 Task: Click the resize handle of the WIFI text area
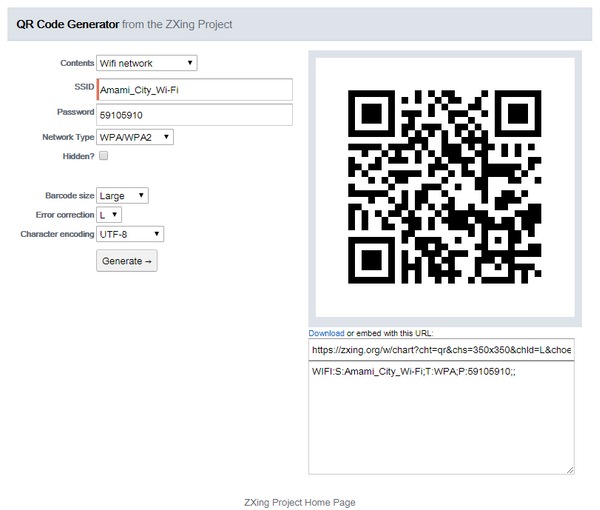tap(570, 470)
